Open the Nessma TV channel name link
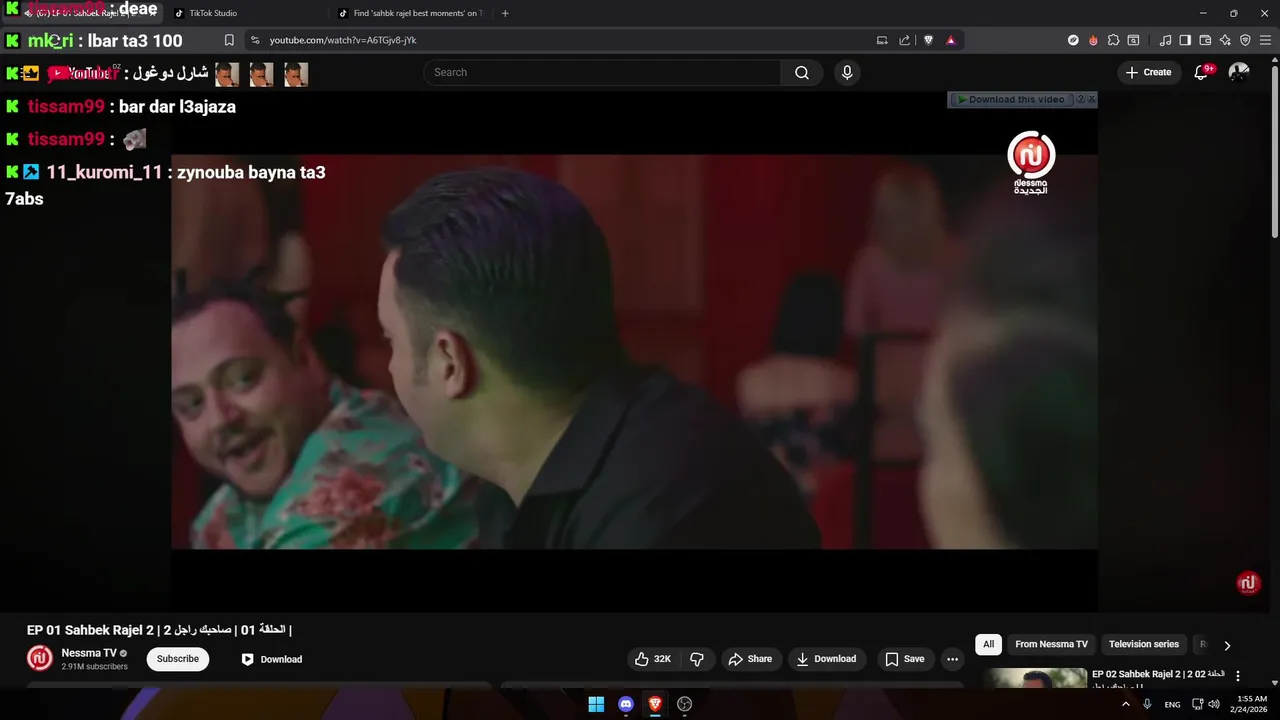The height and width of the screenshot is (720, 1280). point(89,653)
